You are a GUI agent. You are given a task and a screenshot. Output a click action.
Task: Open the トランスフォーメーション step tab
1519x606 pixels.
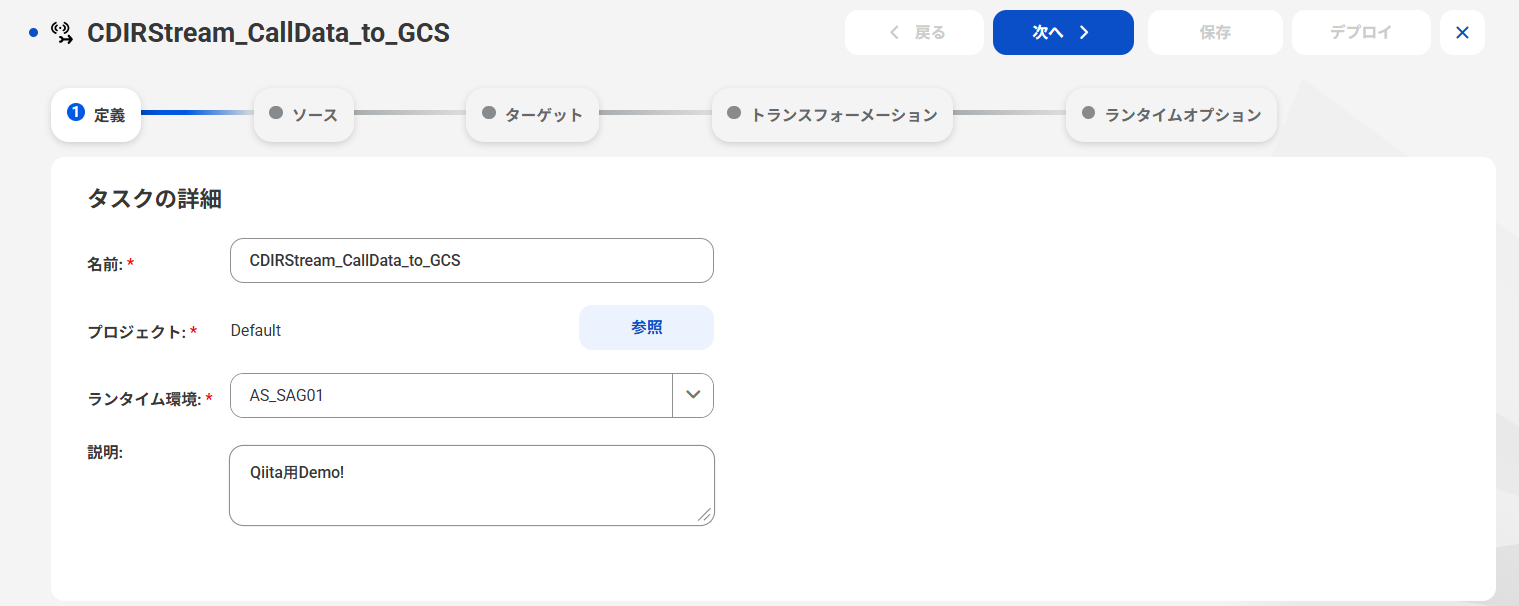tap(832, 115)
